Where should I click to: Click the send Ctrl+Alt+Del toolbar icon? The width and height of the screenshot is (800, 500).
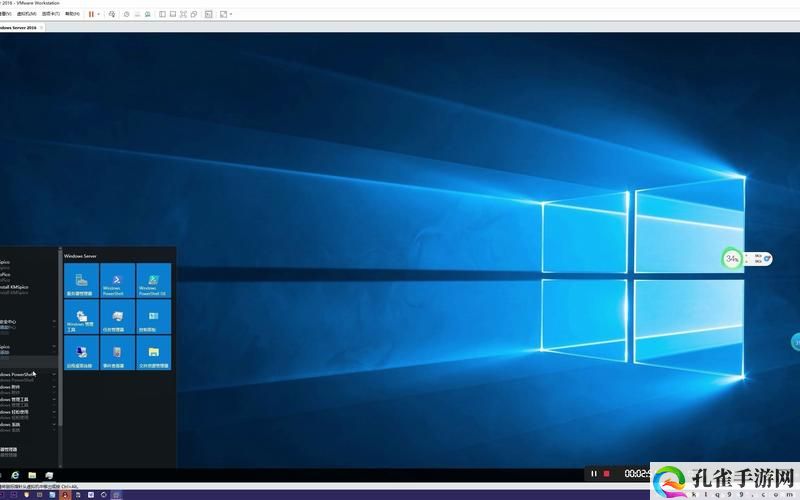pos(112,14)
